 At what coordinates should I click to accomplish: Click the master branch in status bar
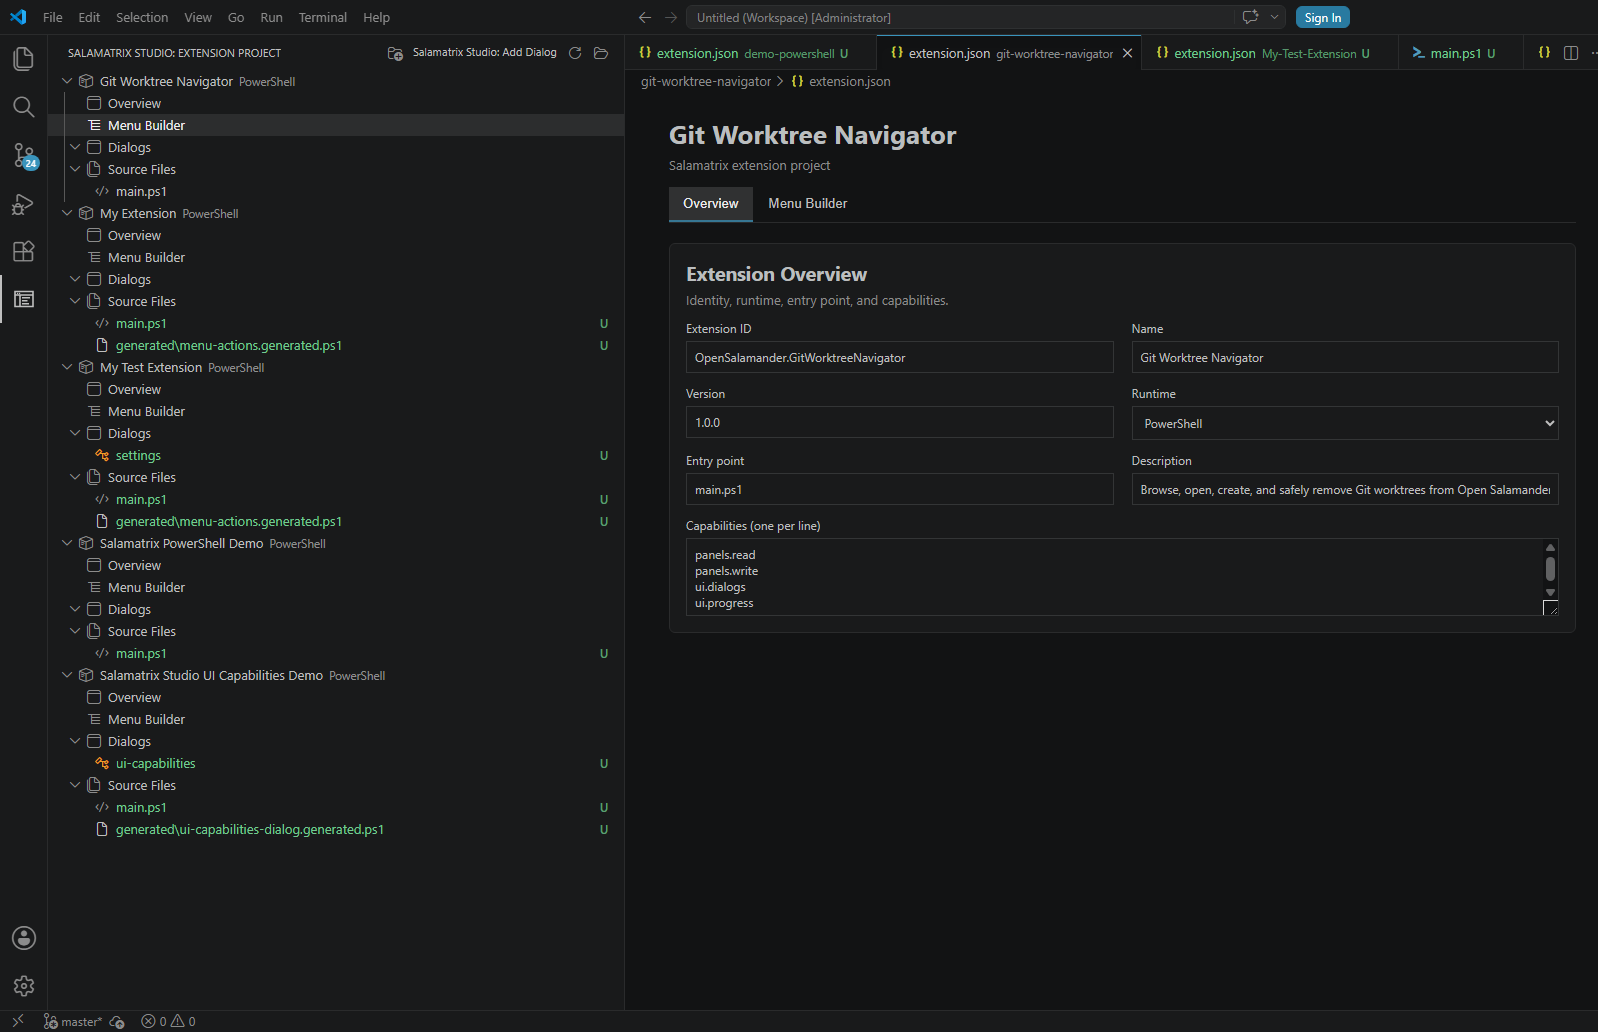pyautogui.click(x=72, y=1021)
